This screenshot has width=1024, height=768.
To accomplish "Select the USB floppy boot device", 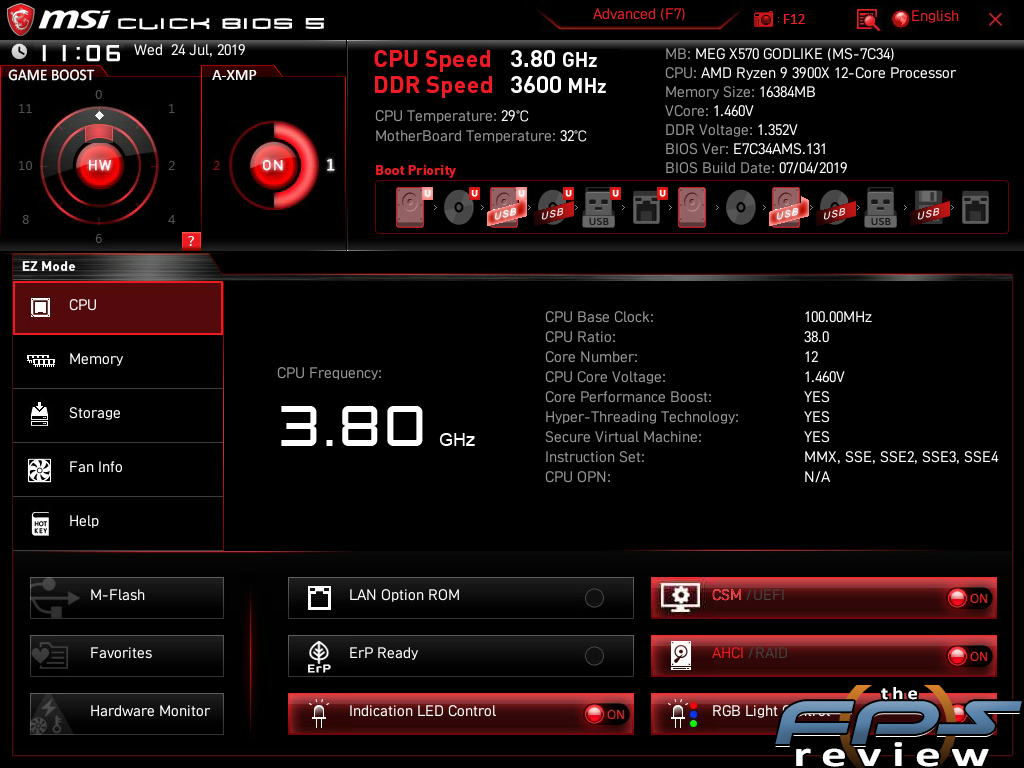I will 929,207.
